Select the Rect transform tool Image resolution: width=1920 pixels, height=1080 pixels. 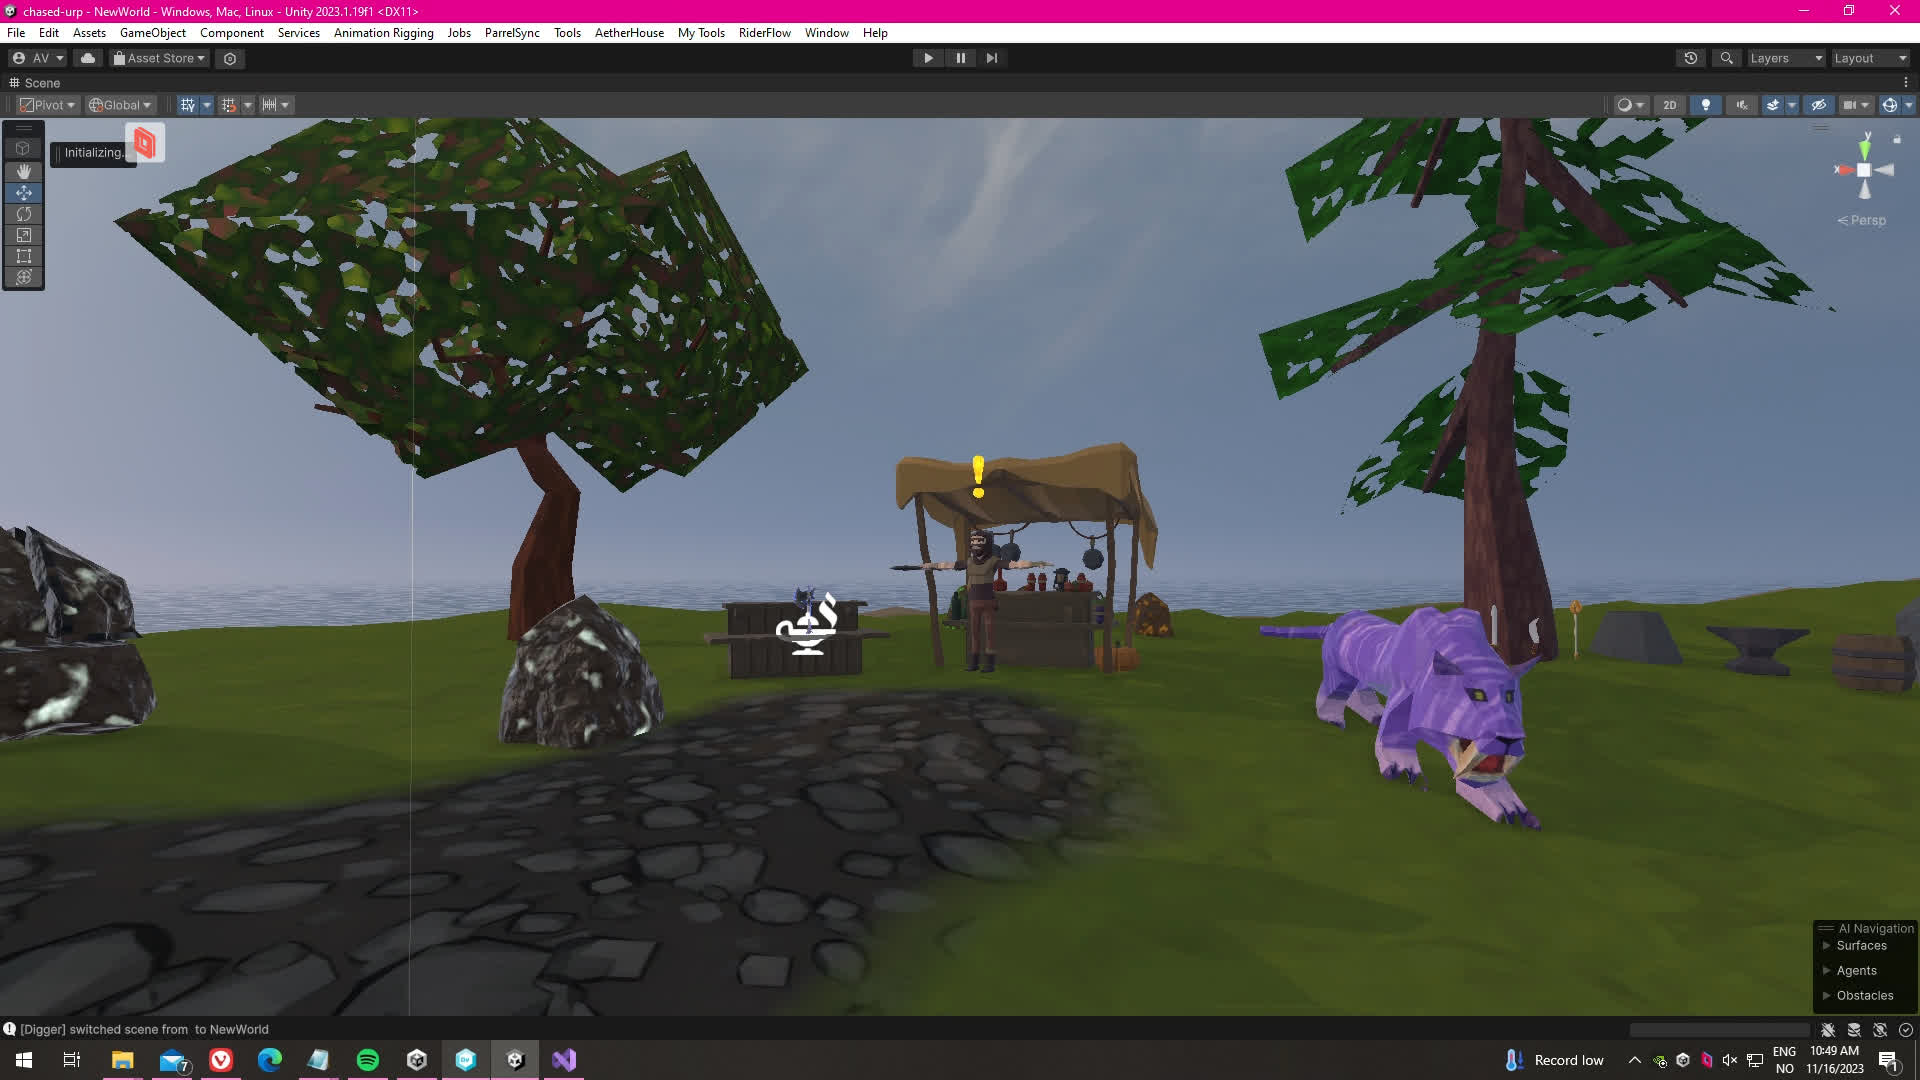[23, 256]
